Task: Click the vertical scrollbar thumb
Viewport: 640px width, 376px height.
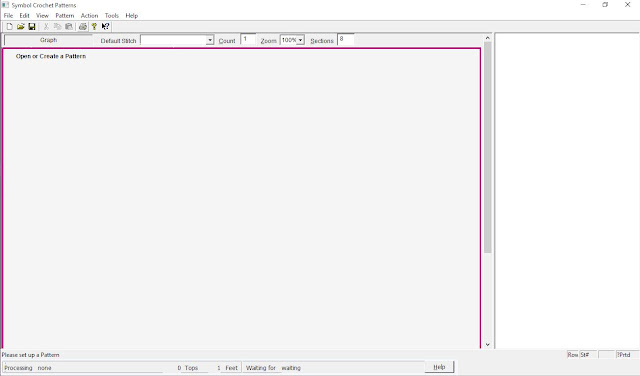Action: (487, 147)
